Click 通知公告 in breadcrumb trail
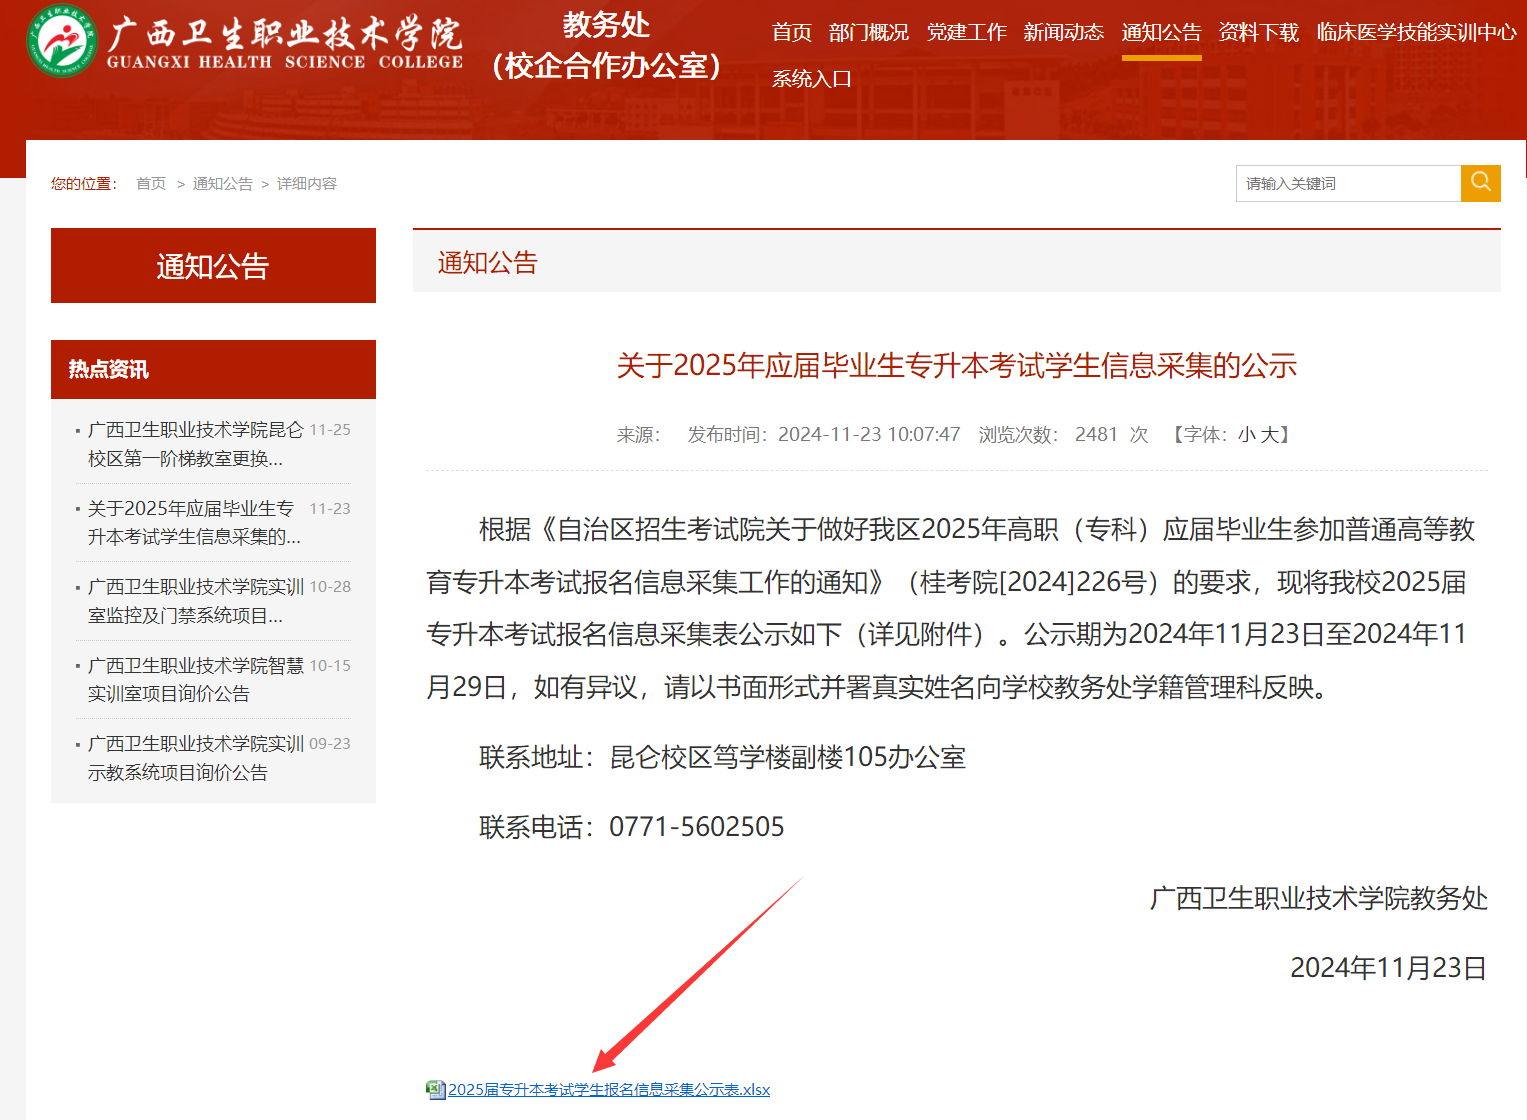The height and width of the screenshot is (1120, 1527). [x=222, y=183]
